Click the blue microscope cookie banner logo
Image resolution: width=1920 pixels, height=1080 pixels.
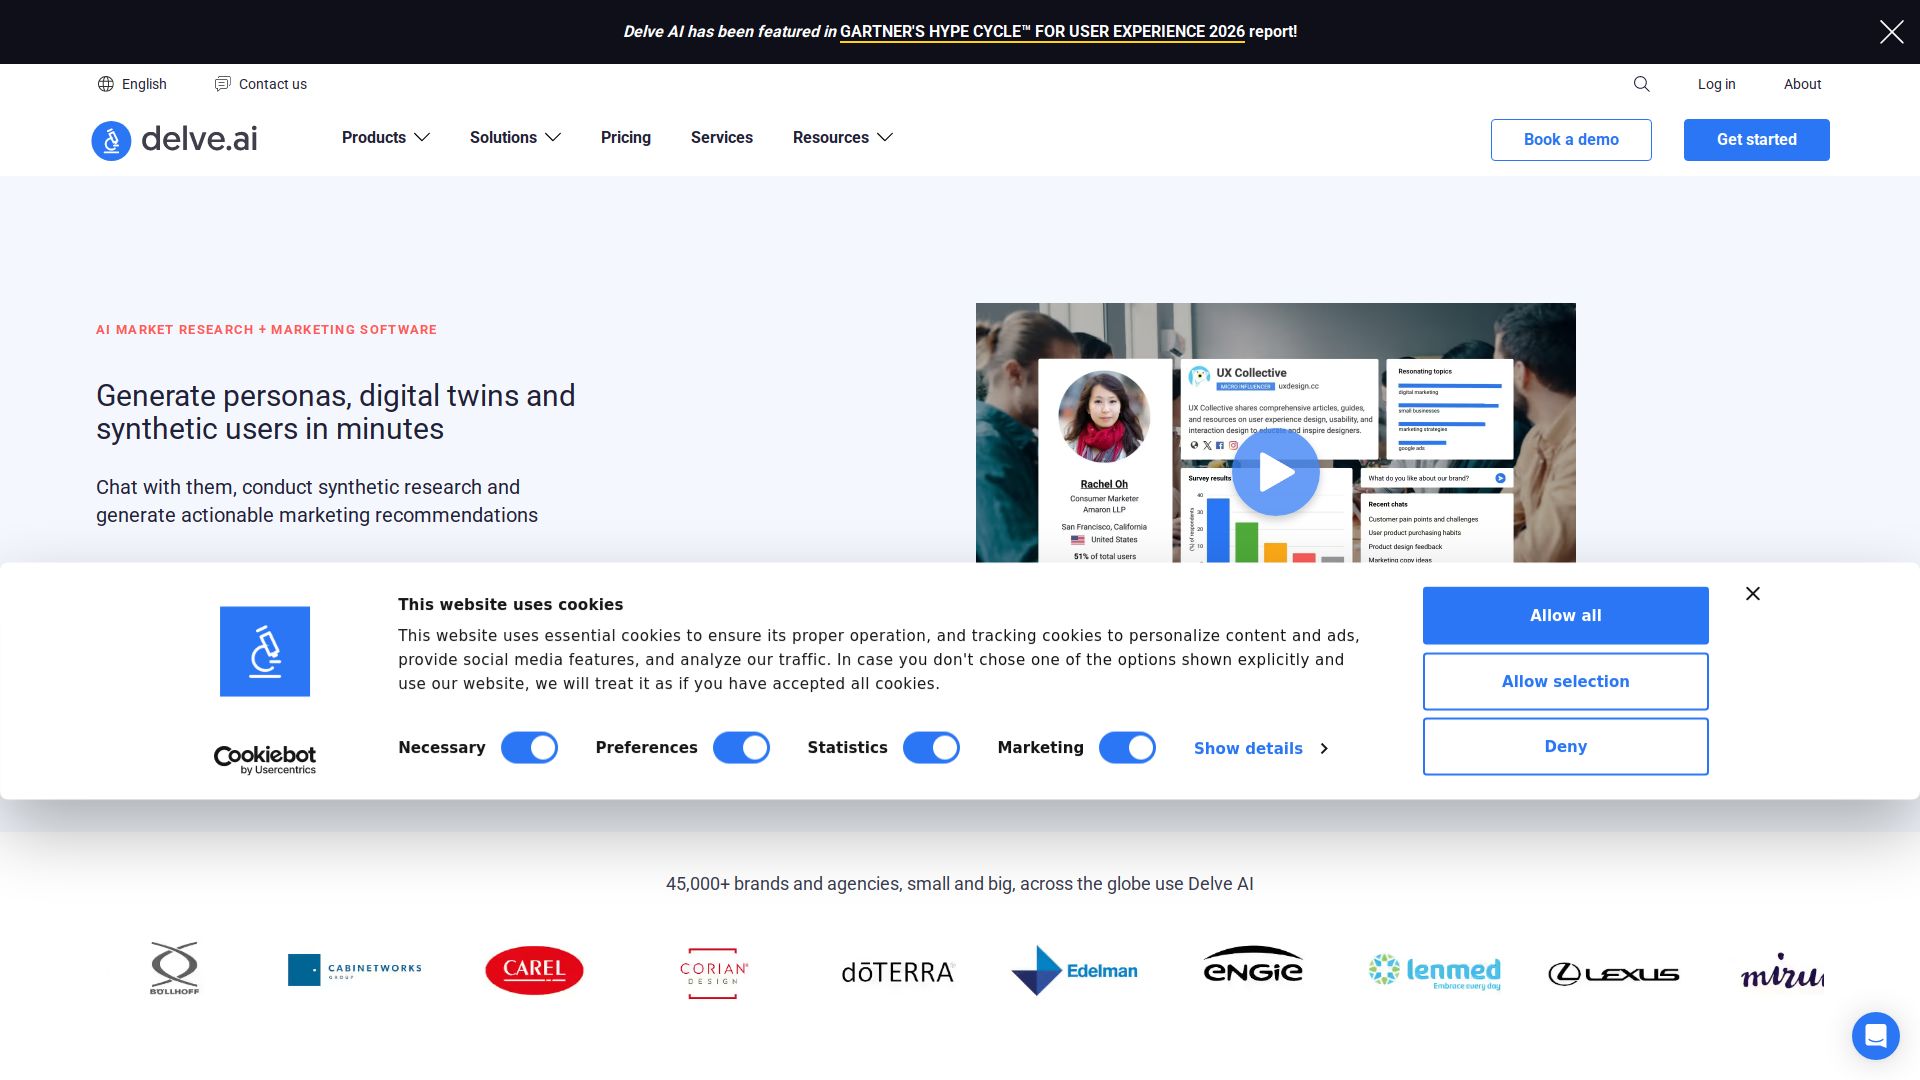coord(265,651)
